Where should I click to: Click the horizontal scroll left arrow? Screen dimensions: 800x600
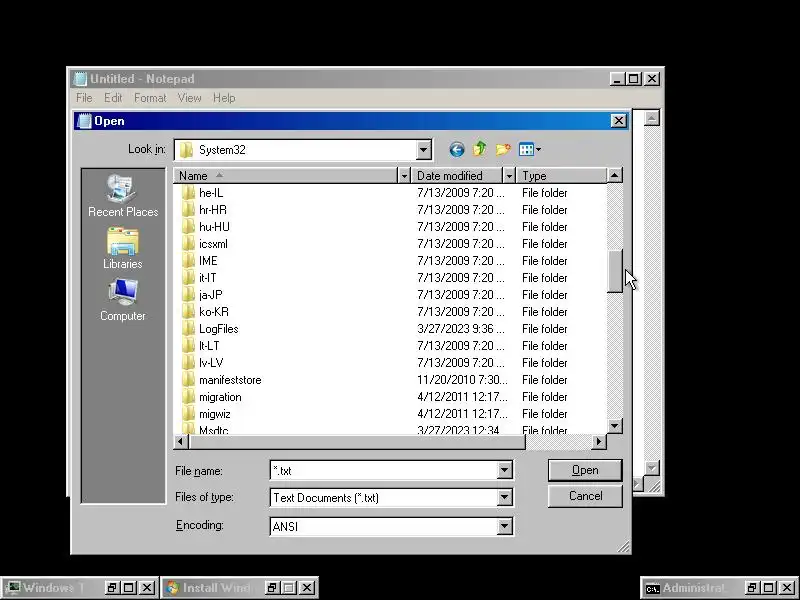pyautogui.click(x=181, y=442)
